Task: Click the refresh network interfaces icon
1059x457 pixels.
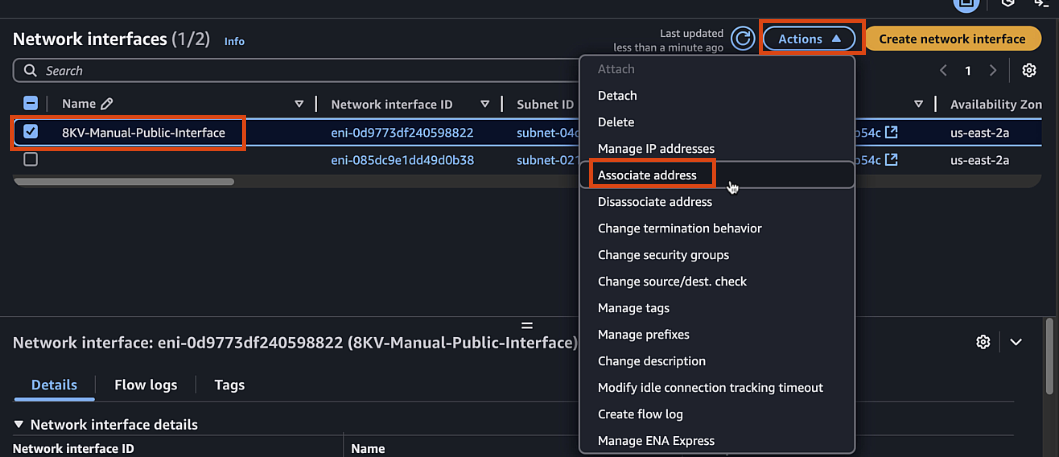Action: [742, 39]
